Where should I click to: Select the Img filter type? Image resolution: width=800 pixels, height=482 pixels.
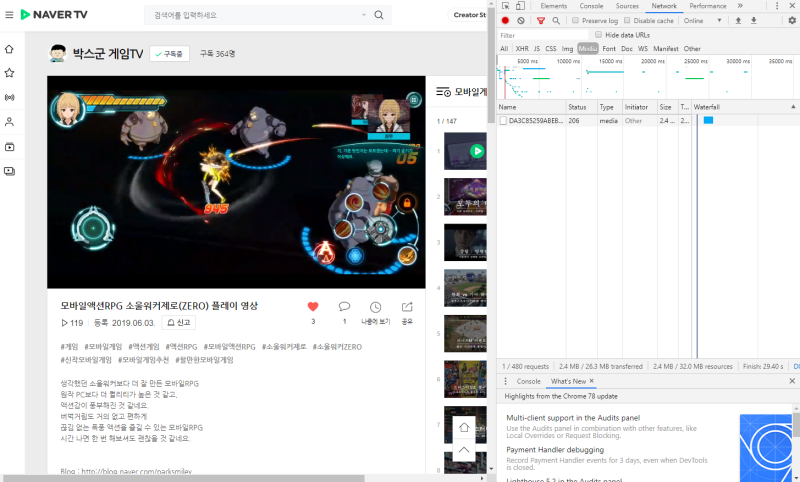click(567, 48)
